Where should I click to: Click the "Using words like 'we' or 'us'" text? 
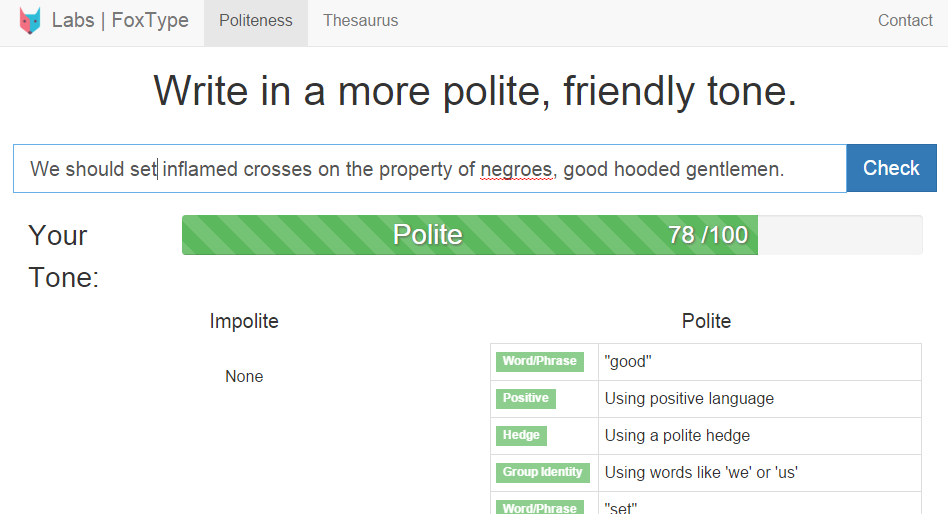coord(701,472)
